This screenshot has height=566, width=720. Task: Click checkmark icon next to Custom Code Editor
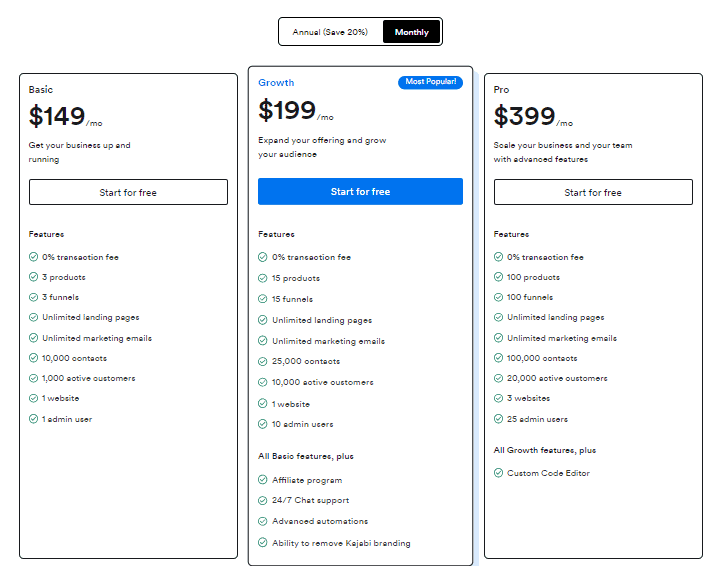(498, 473)
